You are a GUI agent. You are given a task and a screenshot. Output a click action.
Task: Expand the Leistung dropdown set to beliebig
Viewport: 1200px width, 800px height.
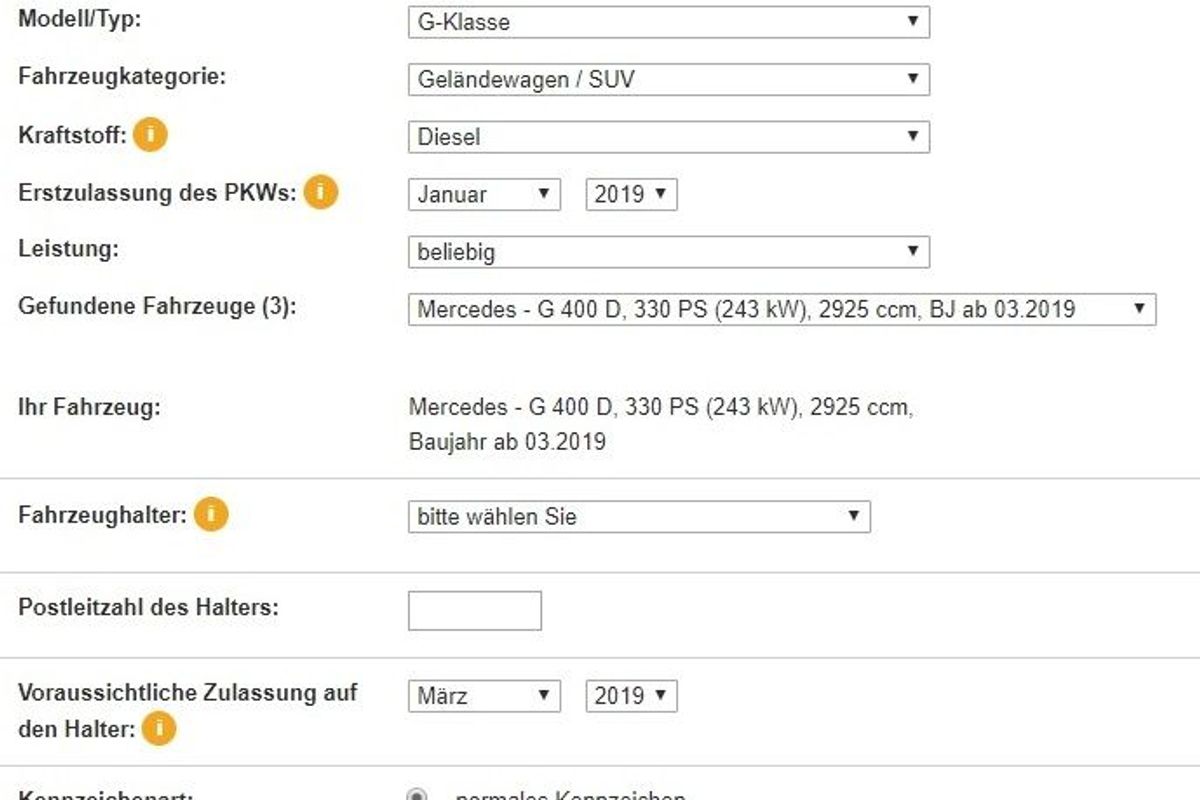click(x=668, y=252)
